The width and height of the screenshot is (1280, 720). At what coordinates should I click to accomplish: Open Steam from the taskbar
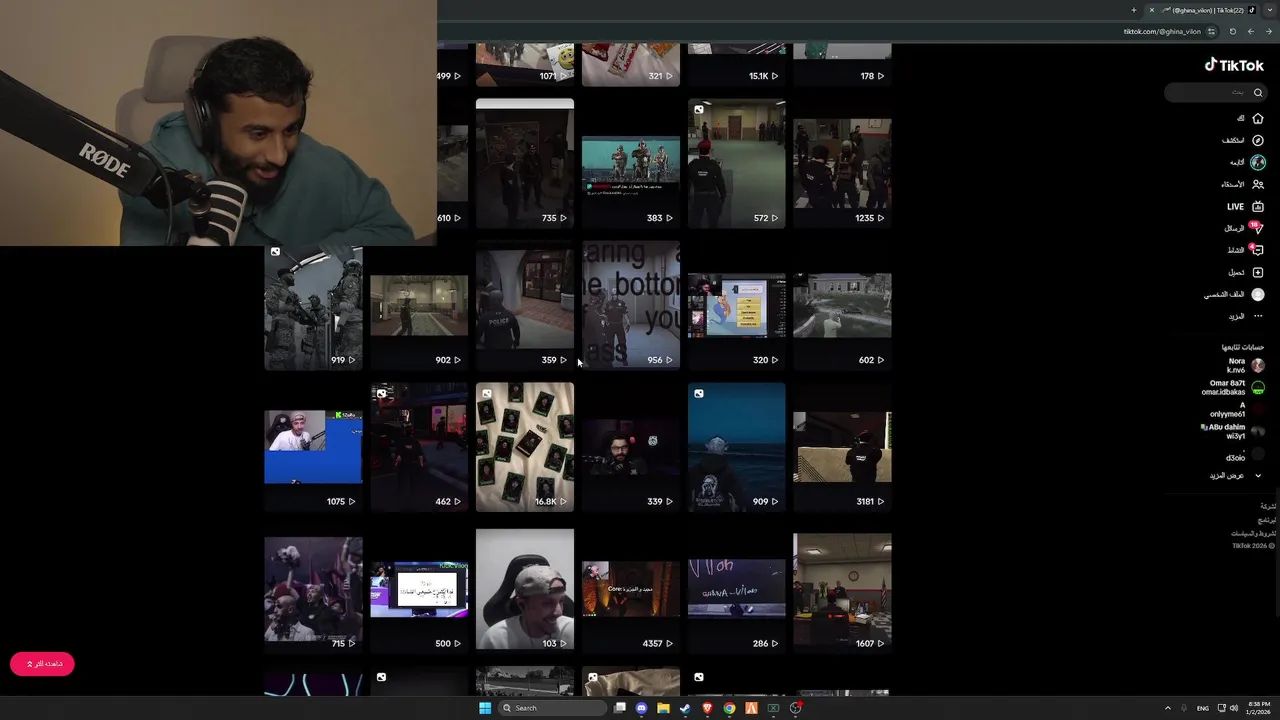(x=685, y=708)
